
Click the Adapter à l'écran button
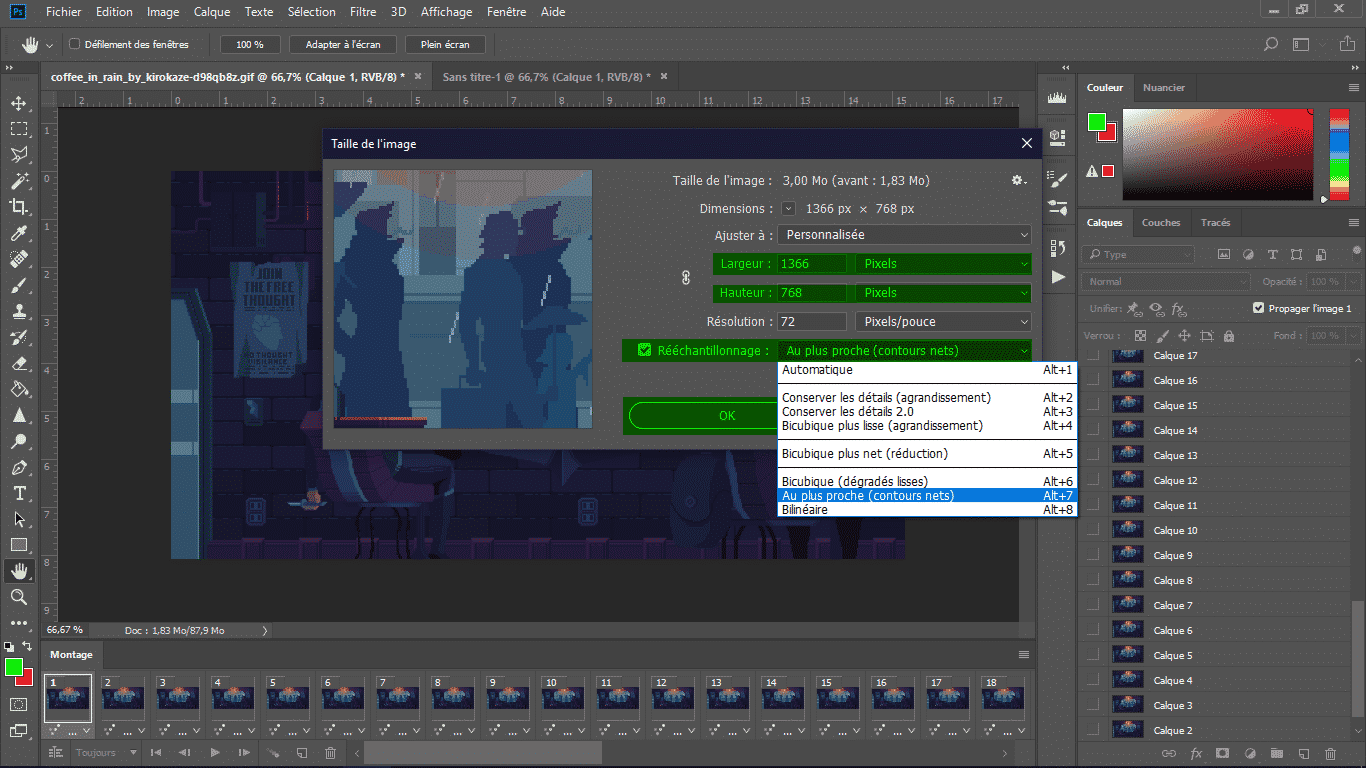[x=342, y=44]
